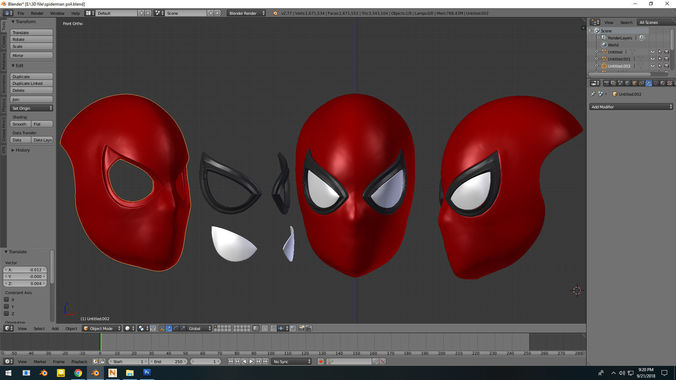This screenshot has width=676, height=380.
Task: Click the Mirror button
Action: coord(31,55)
